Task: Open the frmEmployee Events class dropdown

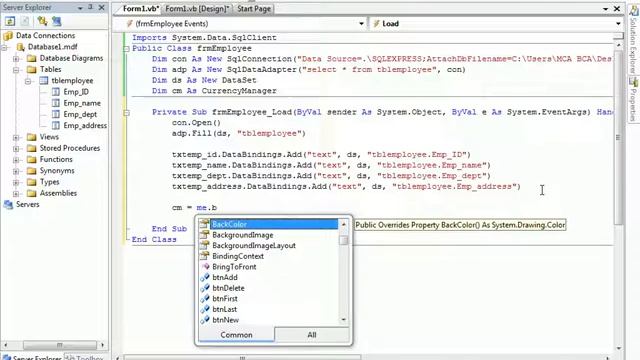Action: pyautogui.click(x=361, y=24)
